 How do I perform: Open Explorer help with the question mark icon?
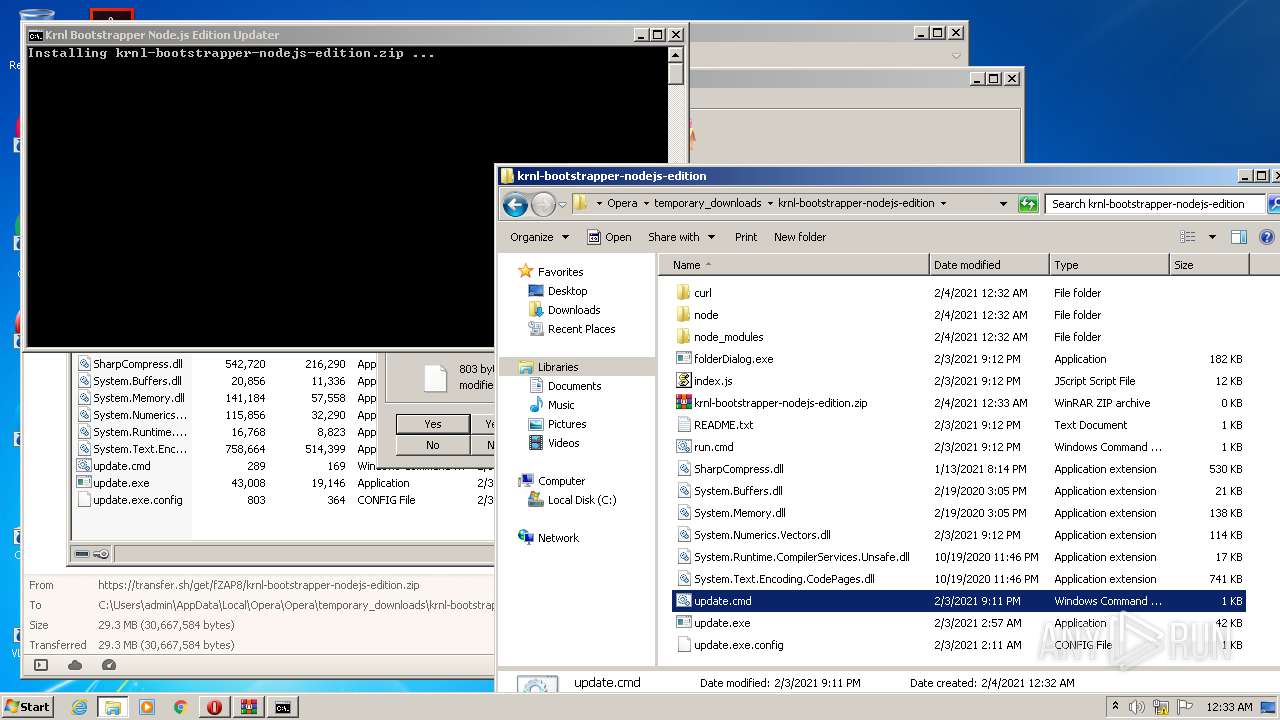click(x=1266, y=237)
